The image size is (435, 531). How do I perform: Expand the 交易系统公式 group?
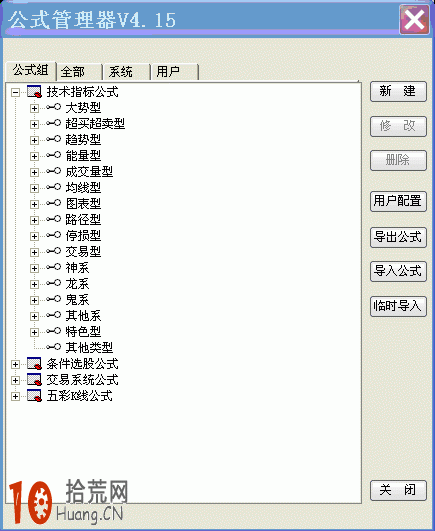point(15,380)
